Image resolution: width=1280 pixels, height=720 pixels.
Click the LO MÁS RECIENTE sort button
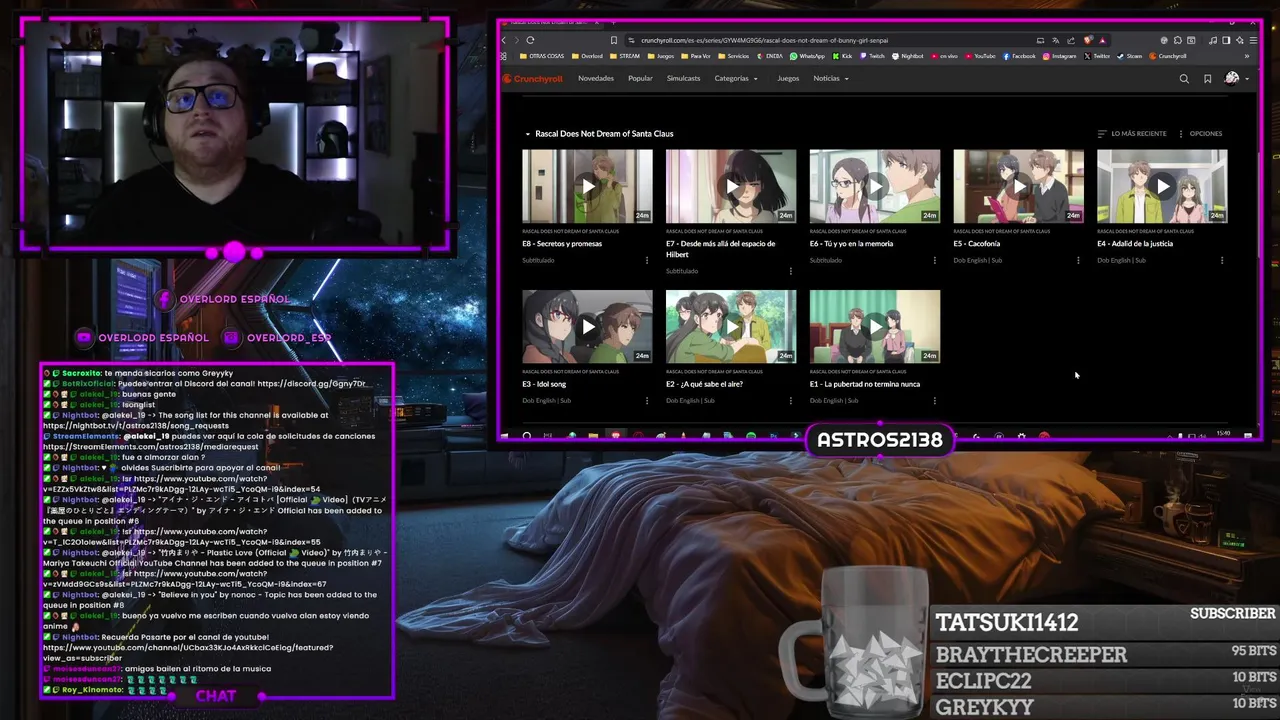[x=1131, y=133]
